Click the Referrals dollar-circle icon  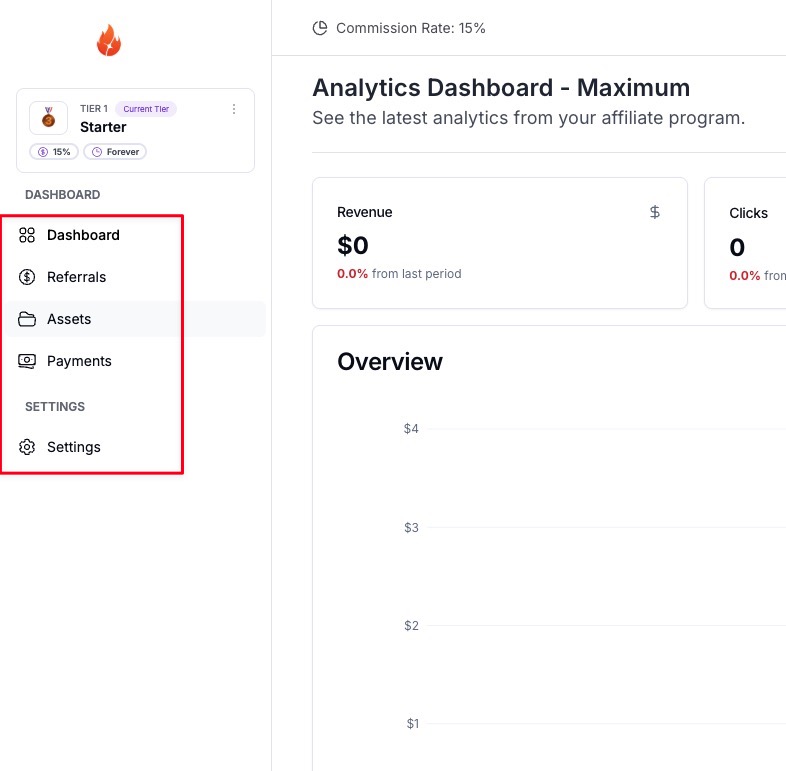coord(27,277)
